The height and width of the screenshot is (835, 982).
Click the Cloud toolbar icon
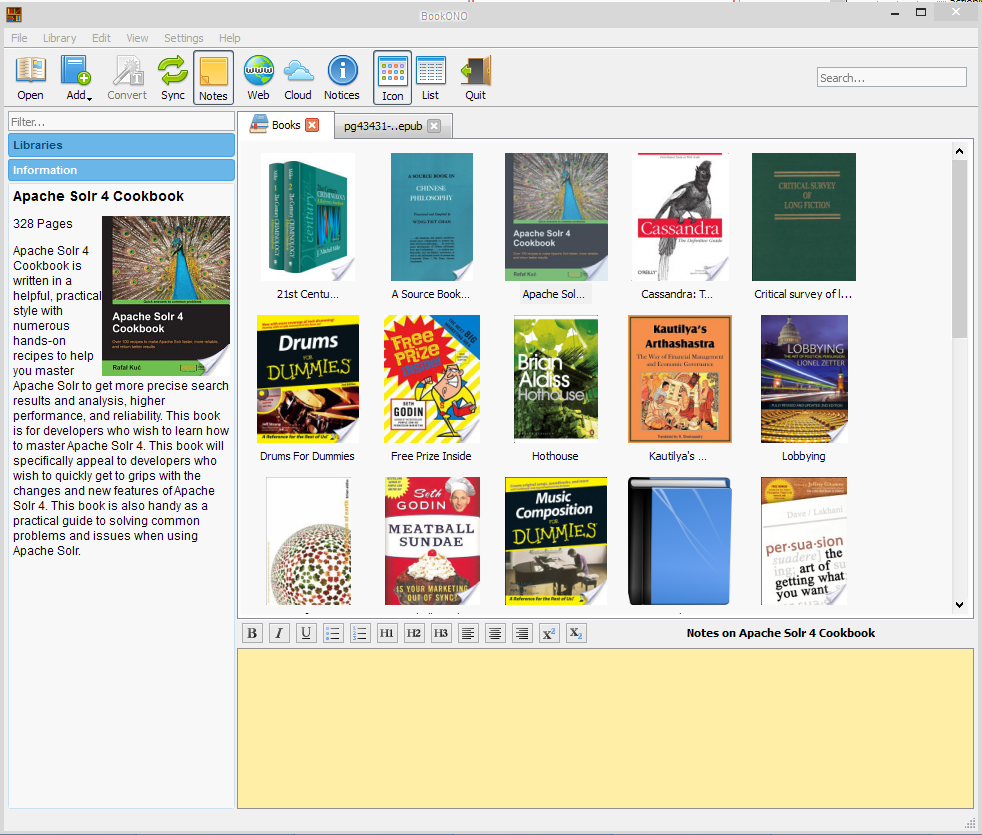click(x=298, y=78)
